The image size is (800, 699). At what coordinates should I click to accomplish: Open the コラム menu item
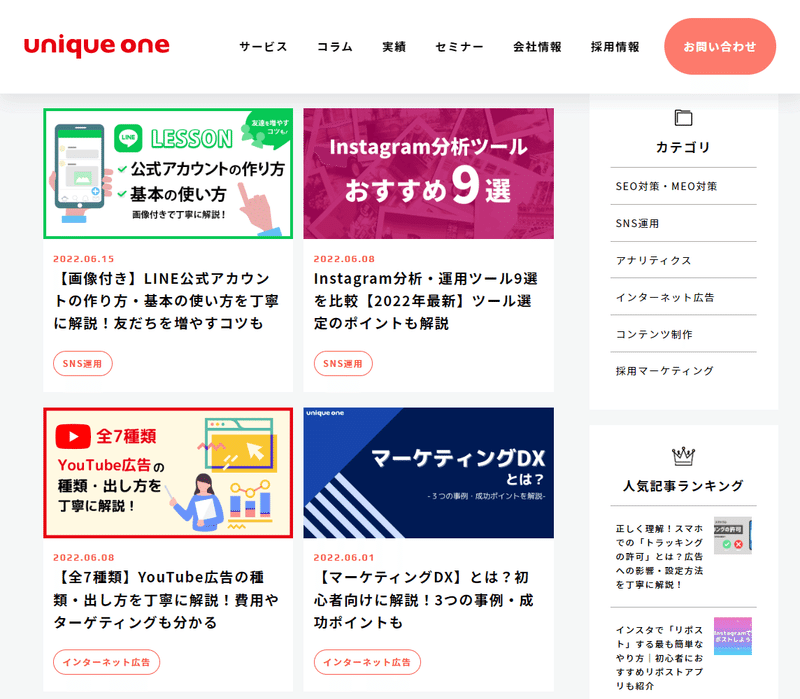pyautogui.click(x=335, y=47)
